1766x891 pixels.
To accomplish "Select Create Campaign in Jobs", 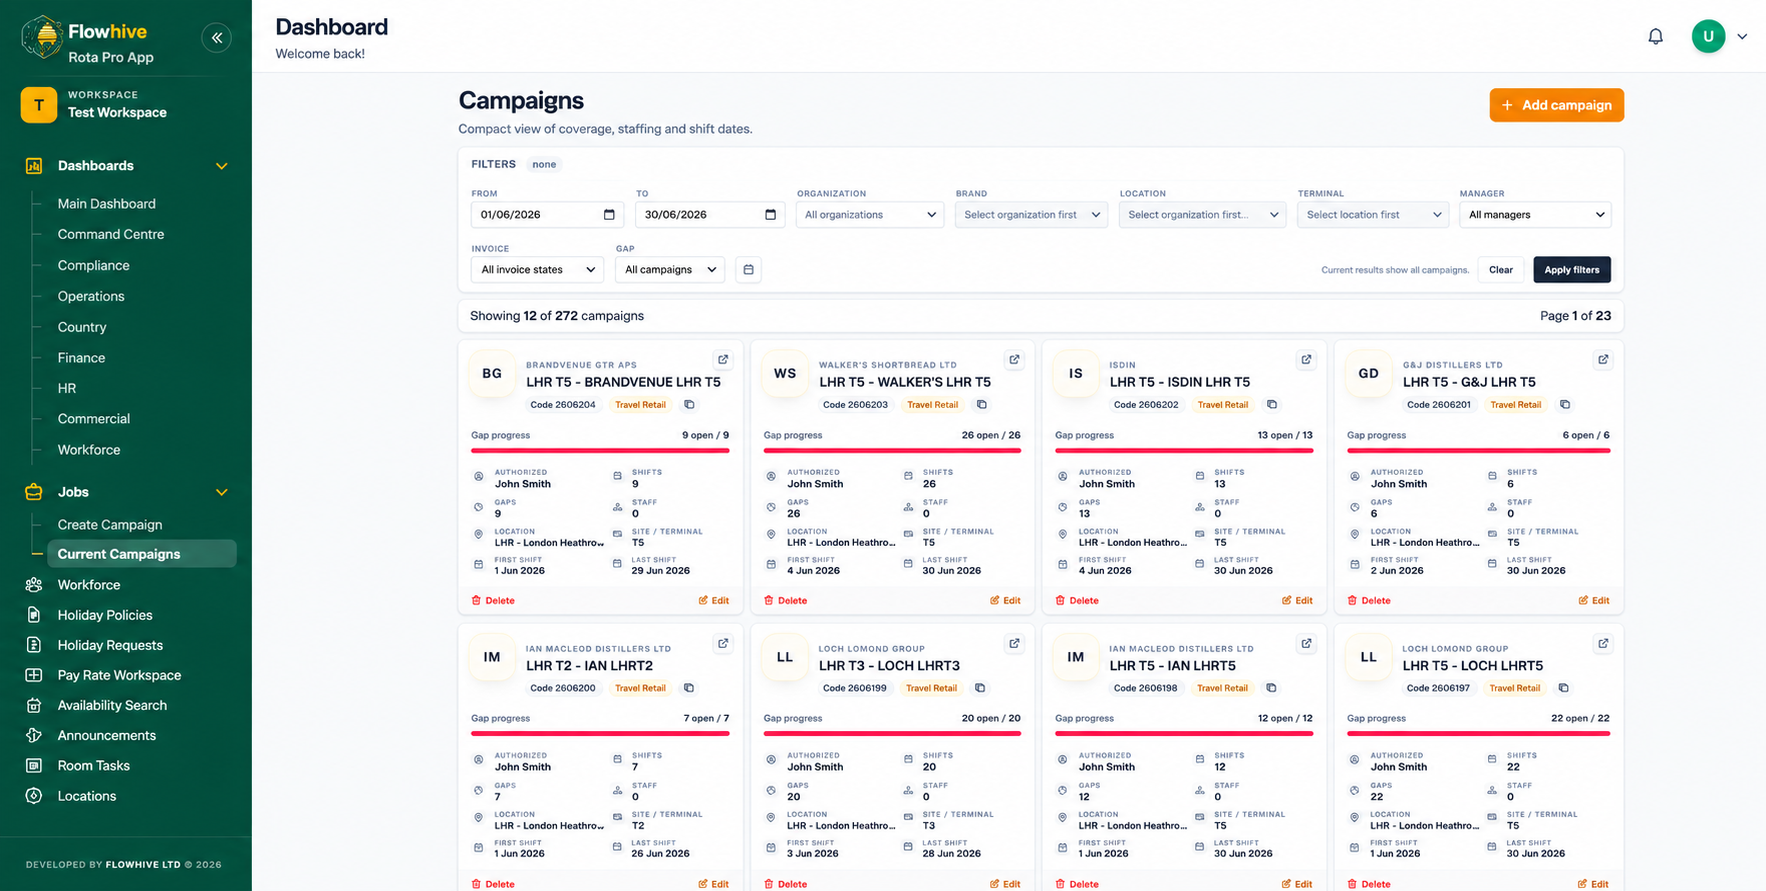I will (x=109, y=525).
